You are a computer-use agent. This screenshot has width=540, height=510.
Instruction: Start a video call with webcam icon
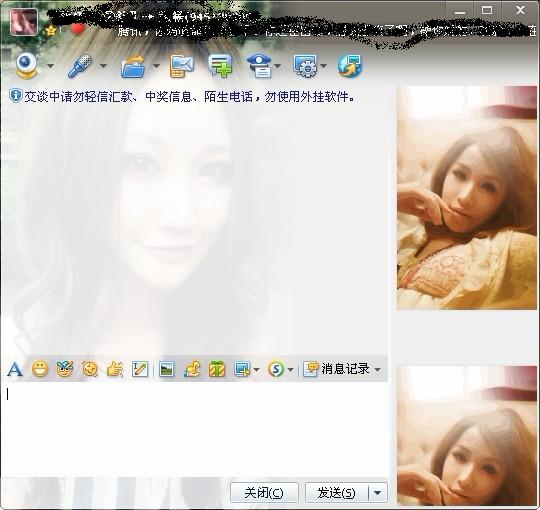coord(27,65)
